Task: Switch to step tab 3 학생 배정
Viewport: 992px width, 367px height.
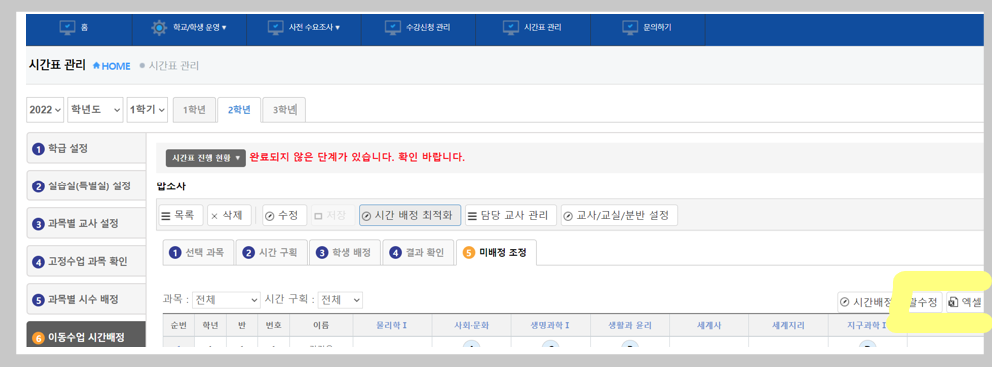Action: (345, 252)
